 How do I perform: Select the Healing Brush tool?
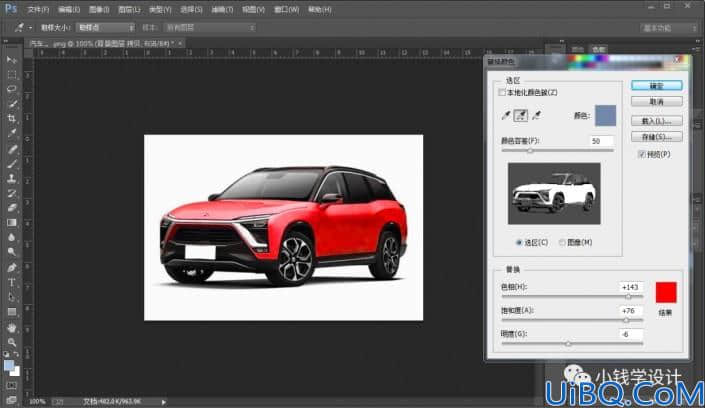[x=12, y=149]
